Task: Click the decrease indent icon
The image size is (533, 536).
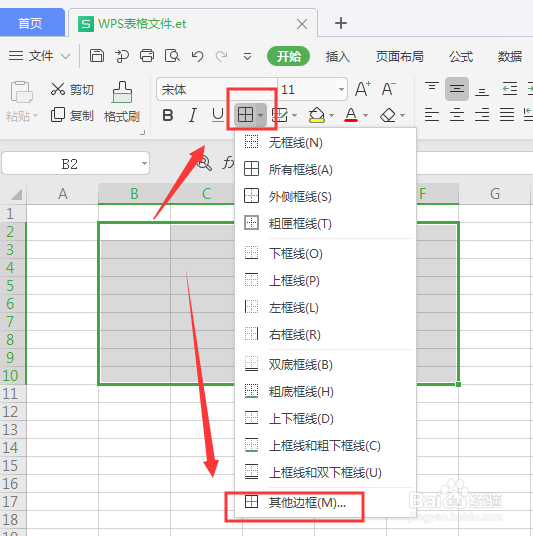Action: (x=510, y=89)
